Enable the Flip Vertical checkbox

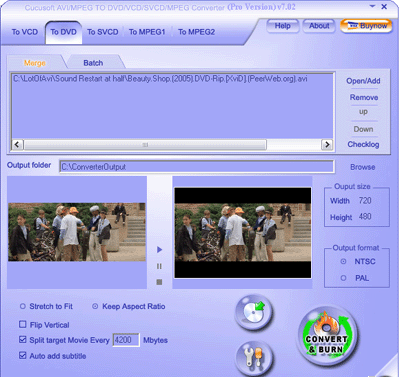pos(23,324)
